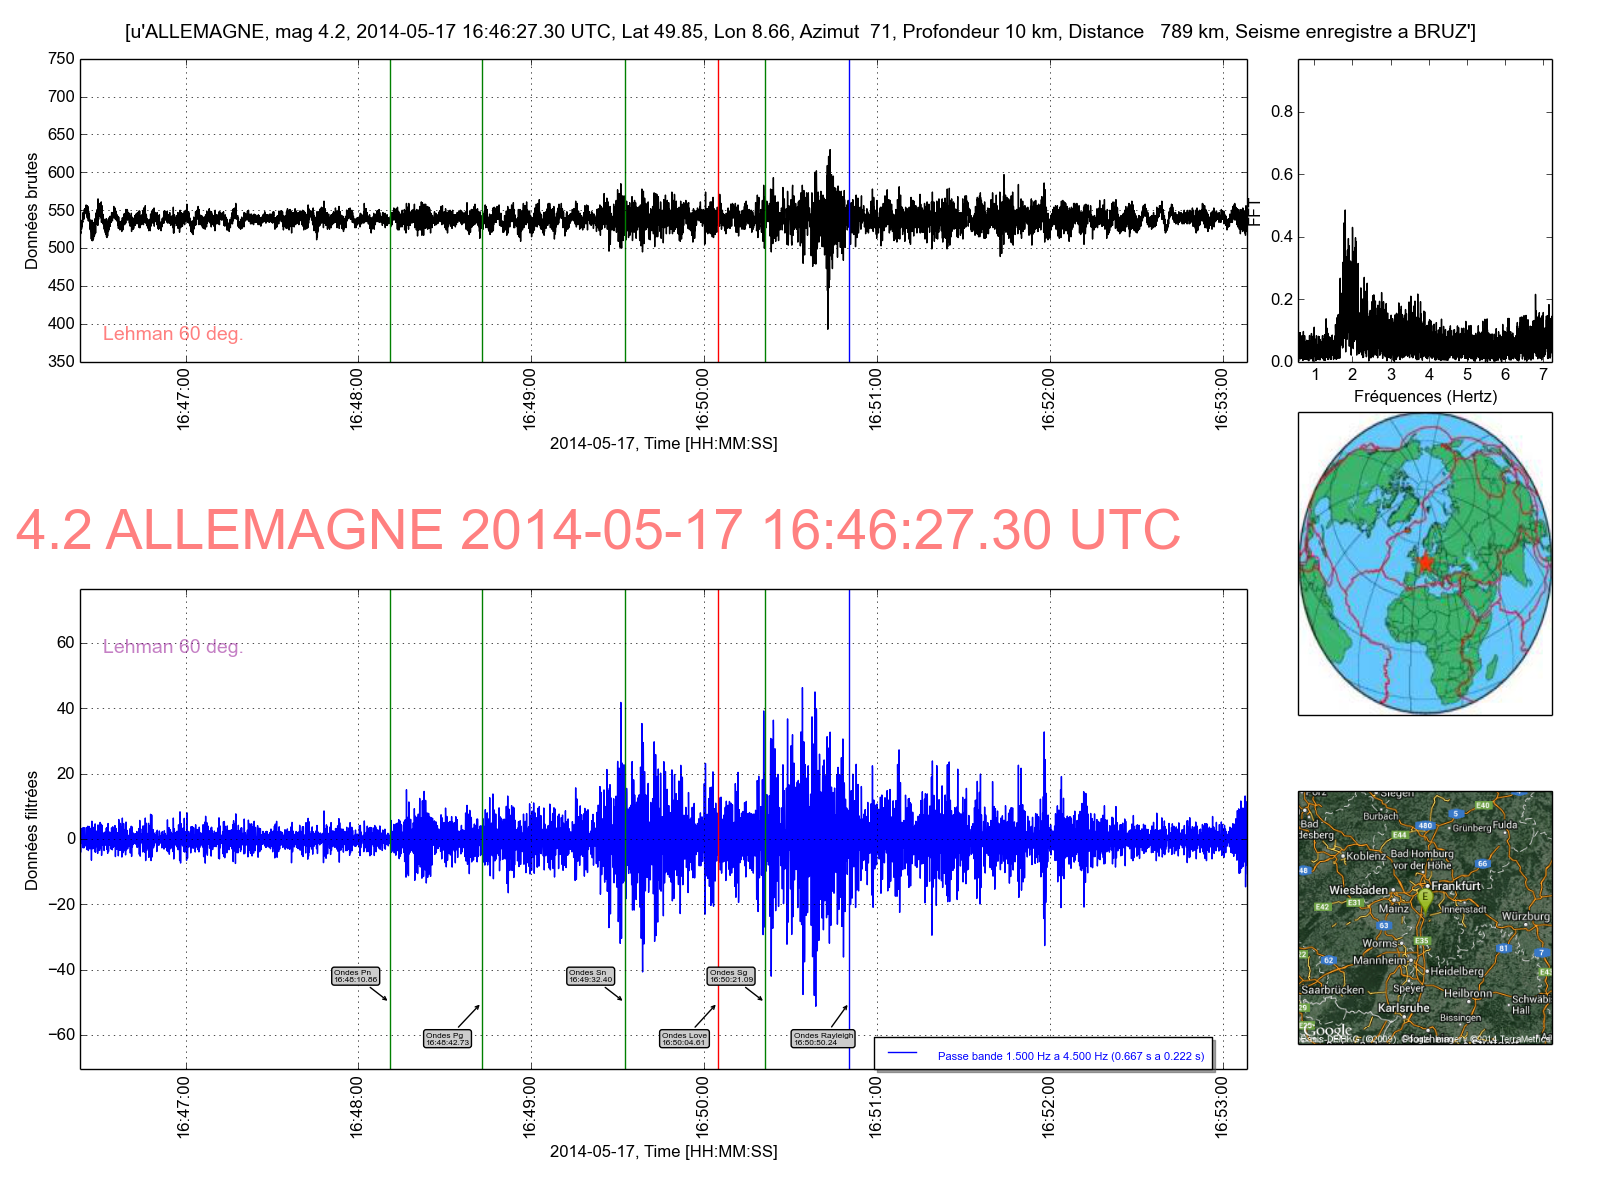Screen dimensions: 1600x1188
Task: Click the Google logo on the satellite map
Action: point(1327,1030)
